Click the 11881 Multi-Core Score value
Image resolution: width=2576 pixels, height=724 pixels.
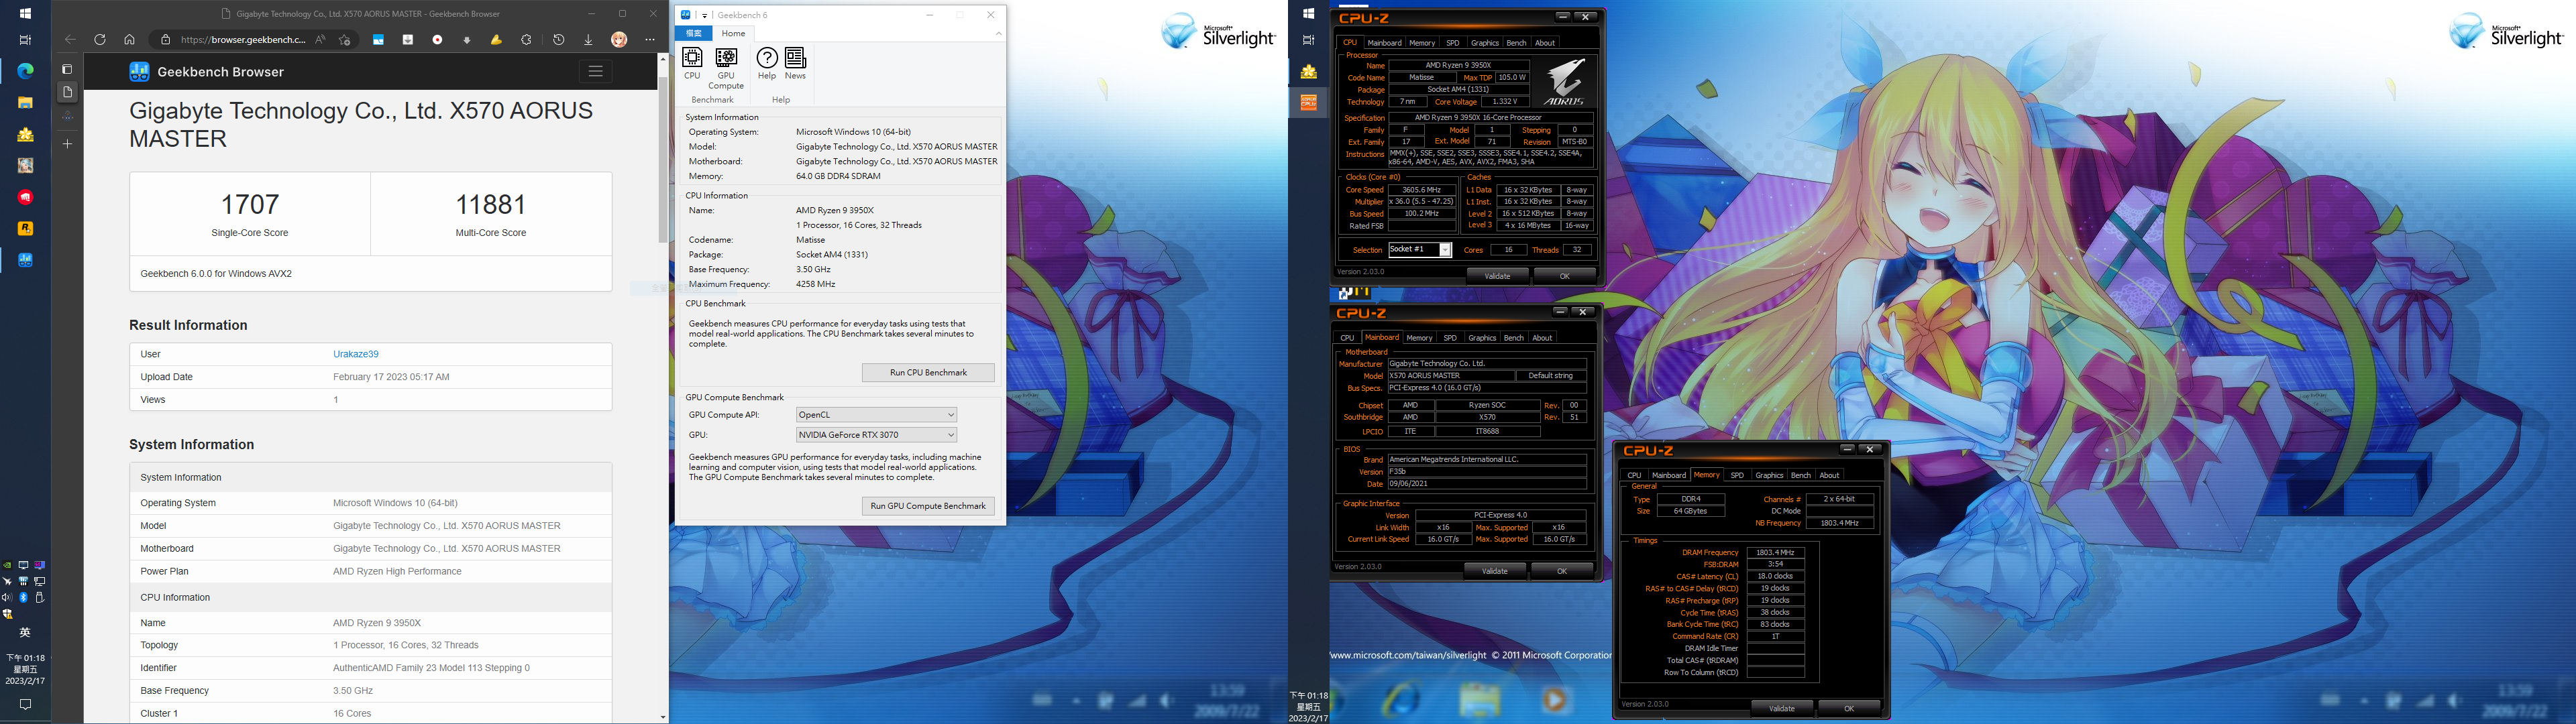(x=491, y=205)
